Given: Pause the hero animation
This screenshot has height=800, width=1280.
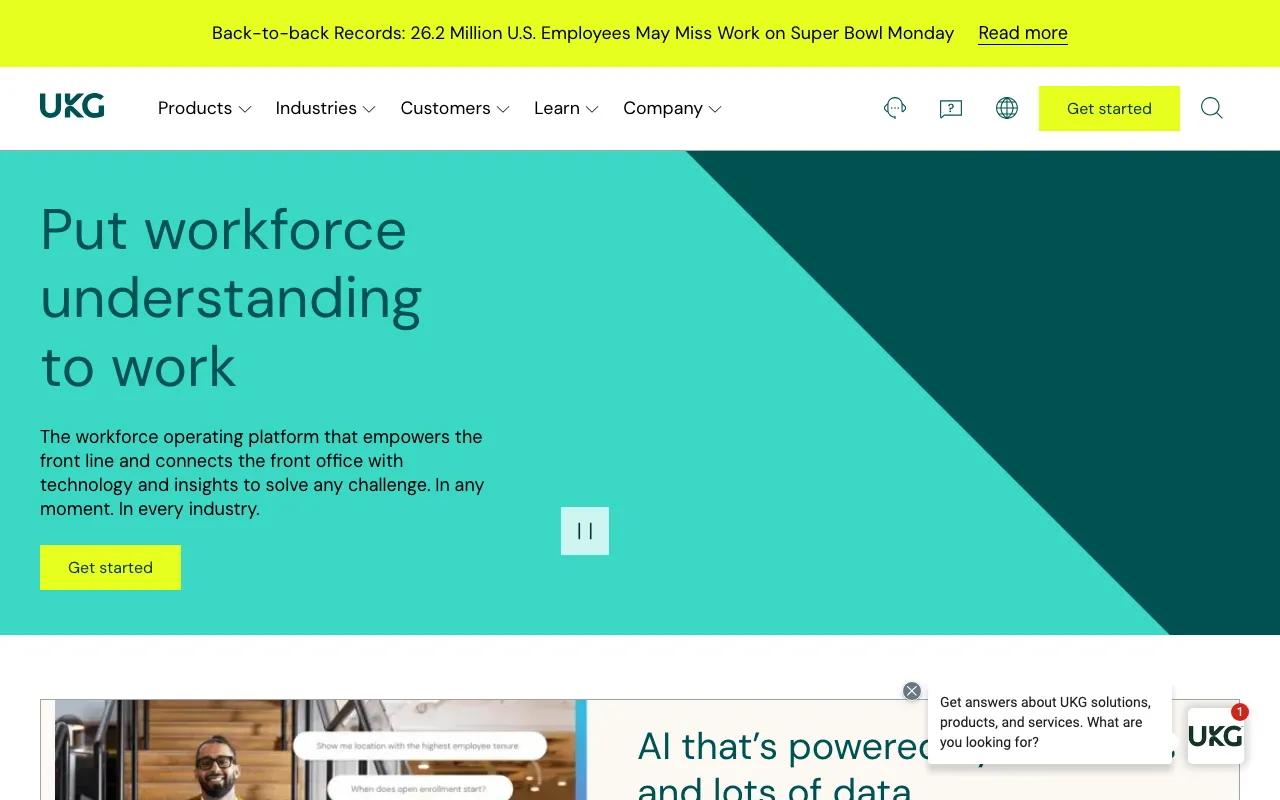Looking at the screenshot, I should tap(585, 531).
